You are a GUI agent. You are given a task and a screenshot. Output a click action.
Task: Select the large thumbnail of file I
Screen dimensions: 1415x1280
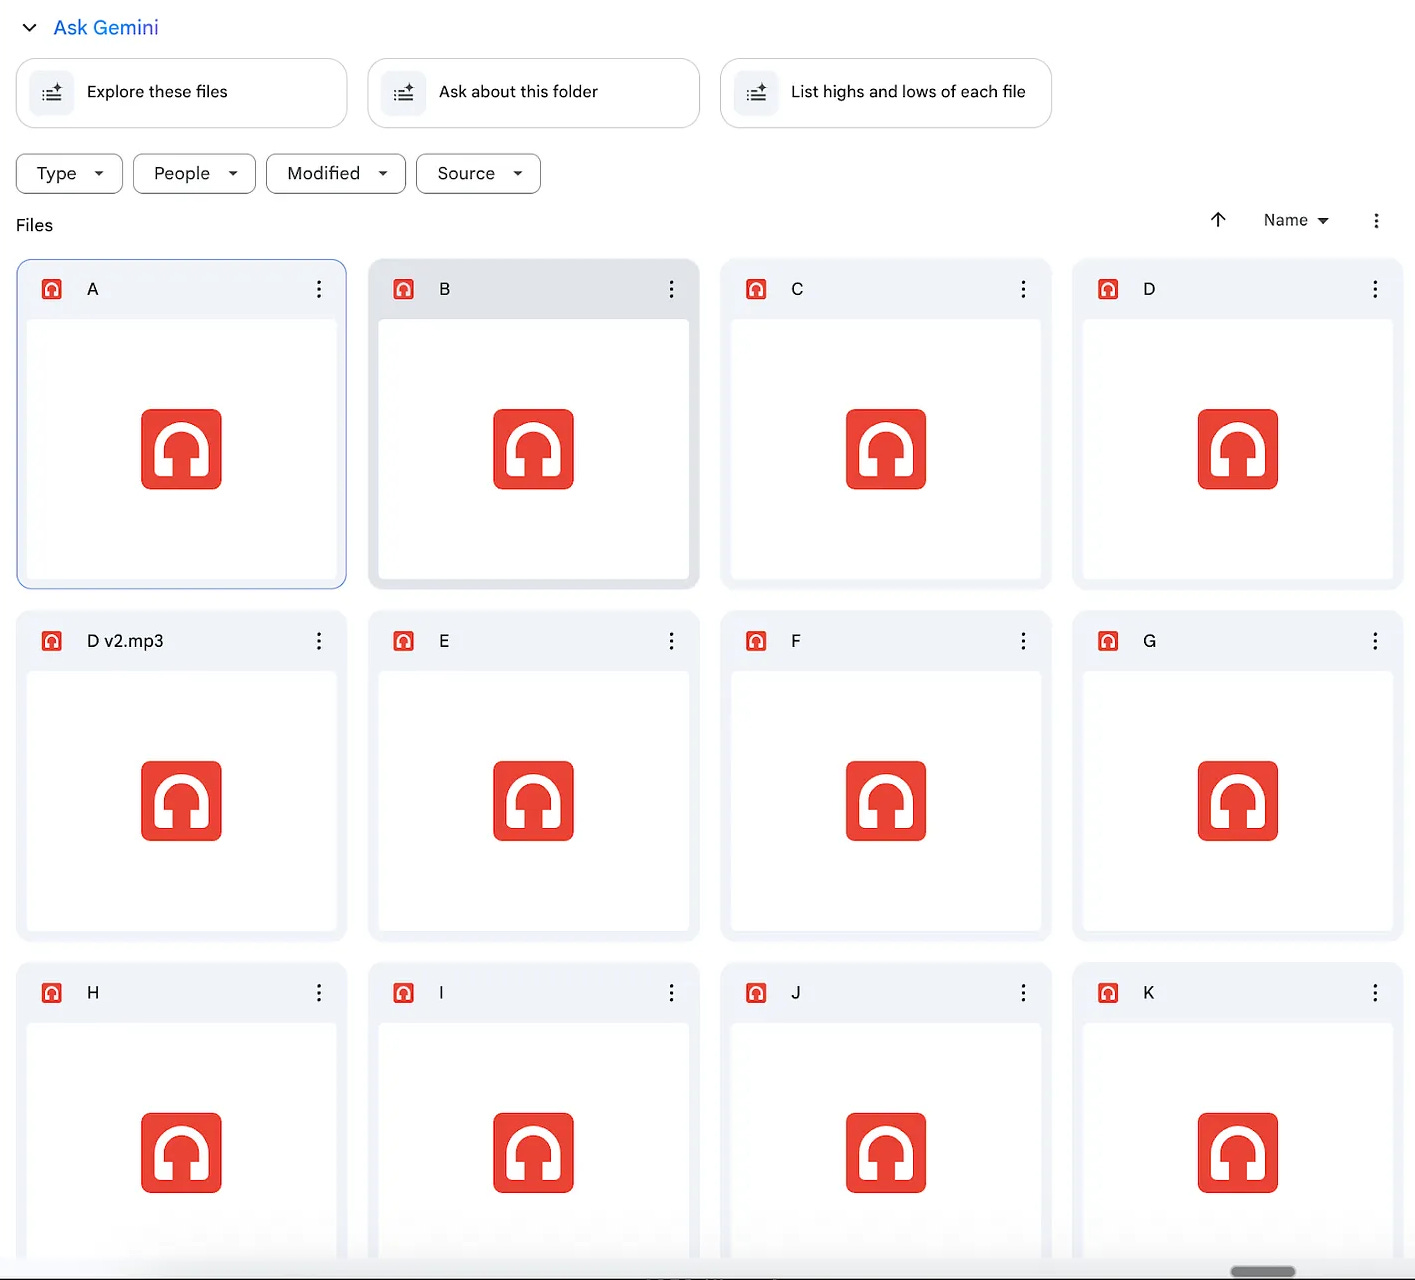[x=533, y=1141]
